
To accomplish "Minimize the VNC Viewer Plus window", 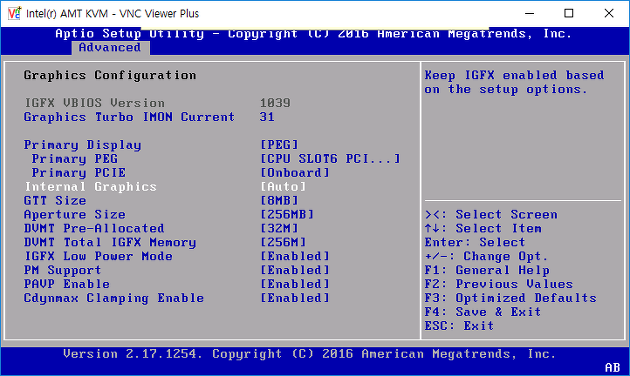I will point(530,13).
